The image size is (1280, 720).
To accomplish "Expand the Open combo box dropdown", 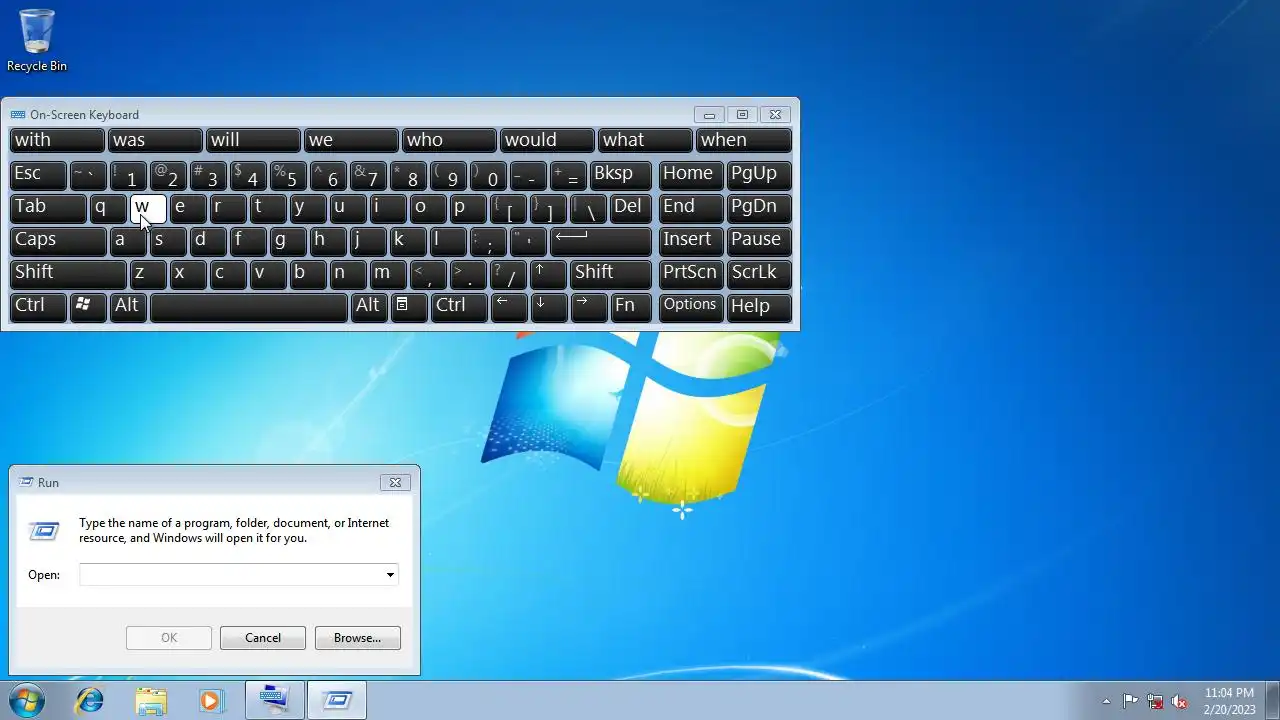I will click(390, 575).
